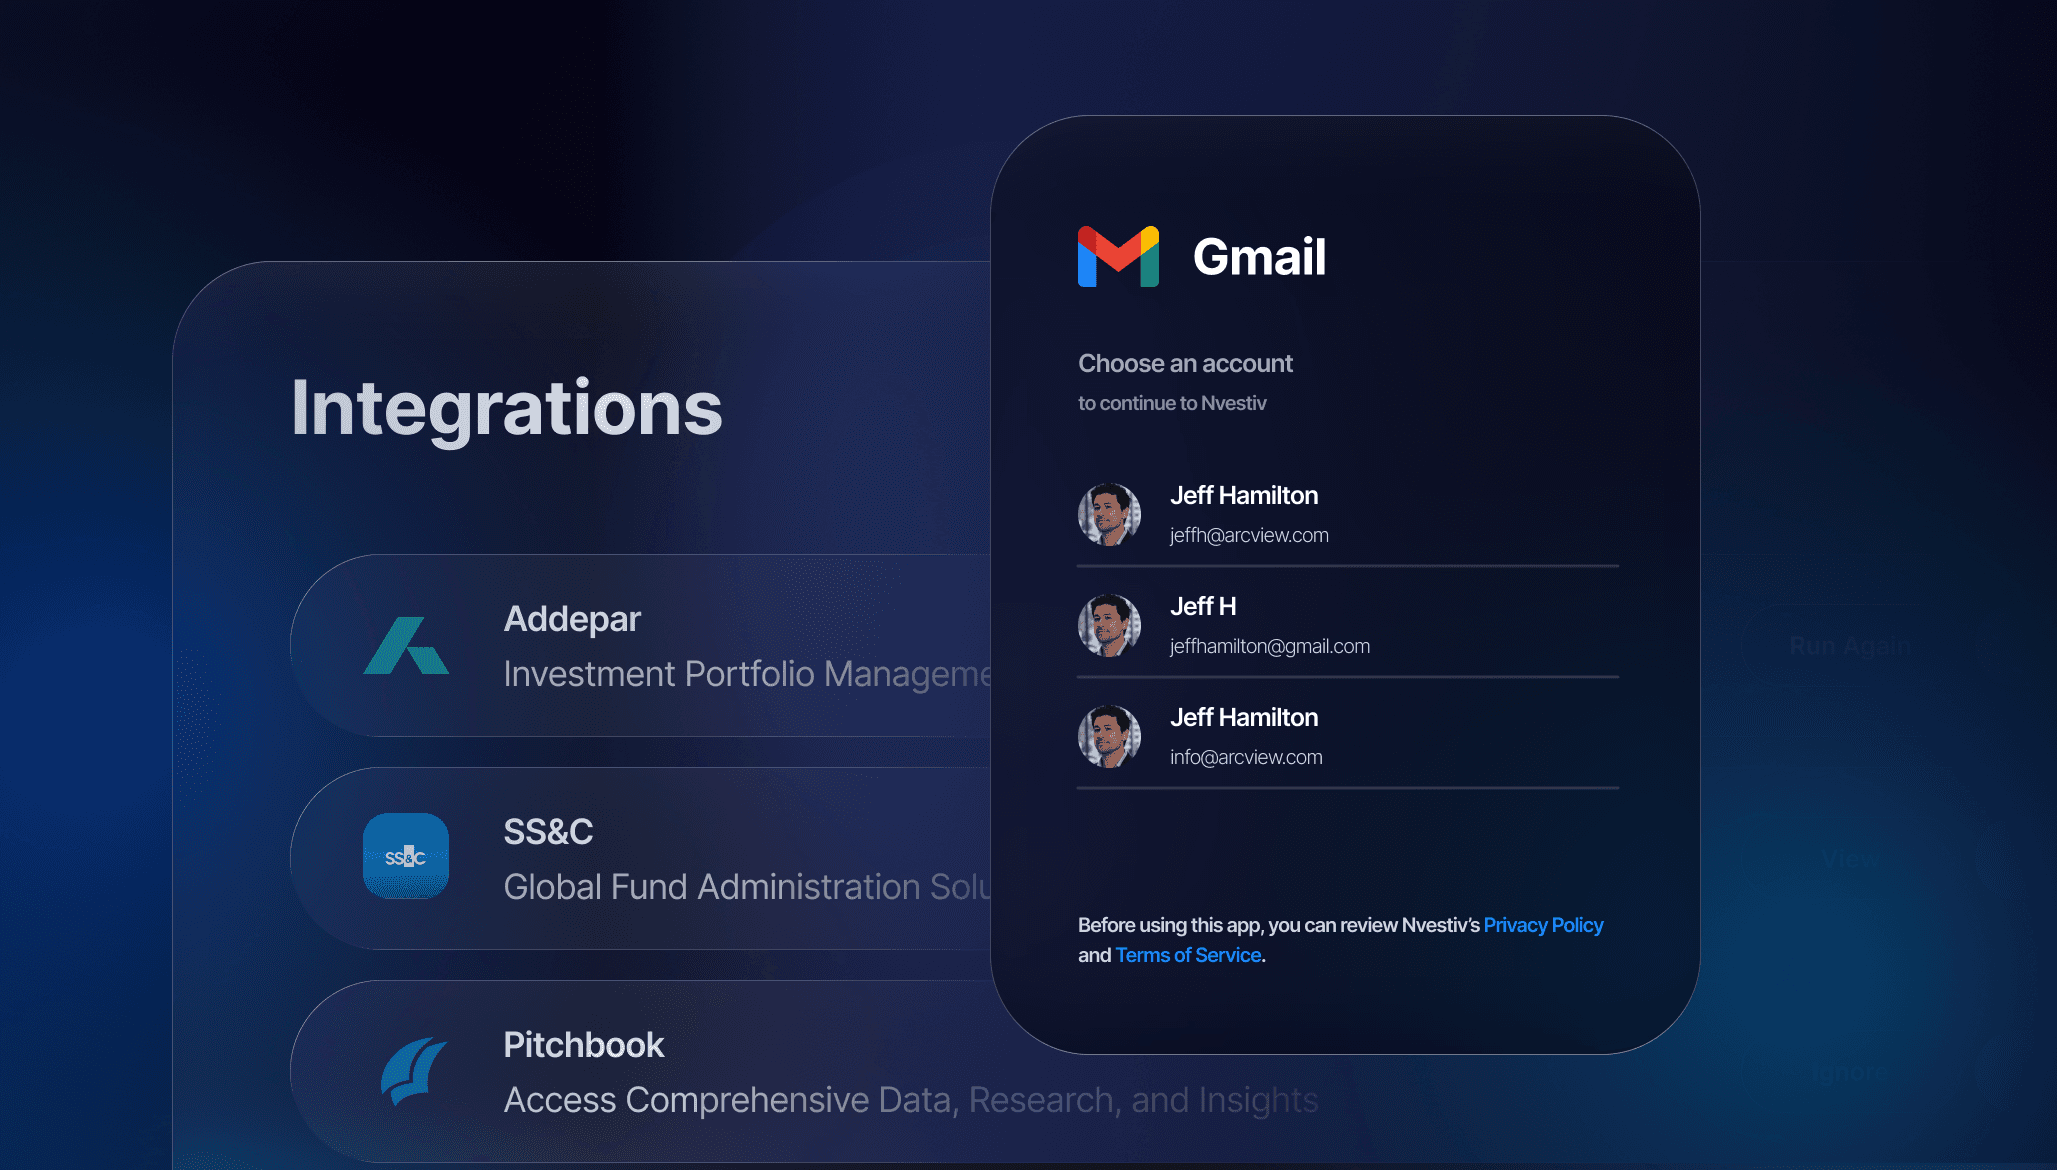The image size is (2057, 1170).
Task: Click the Pitchbook logo icon
Action: click(413, 1071)
